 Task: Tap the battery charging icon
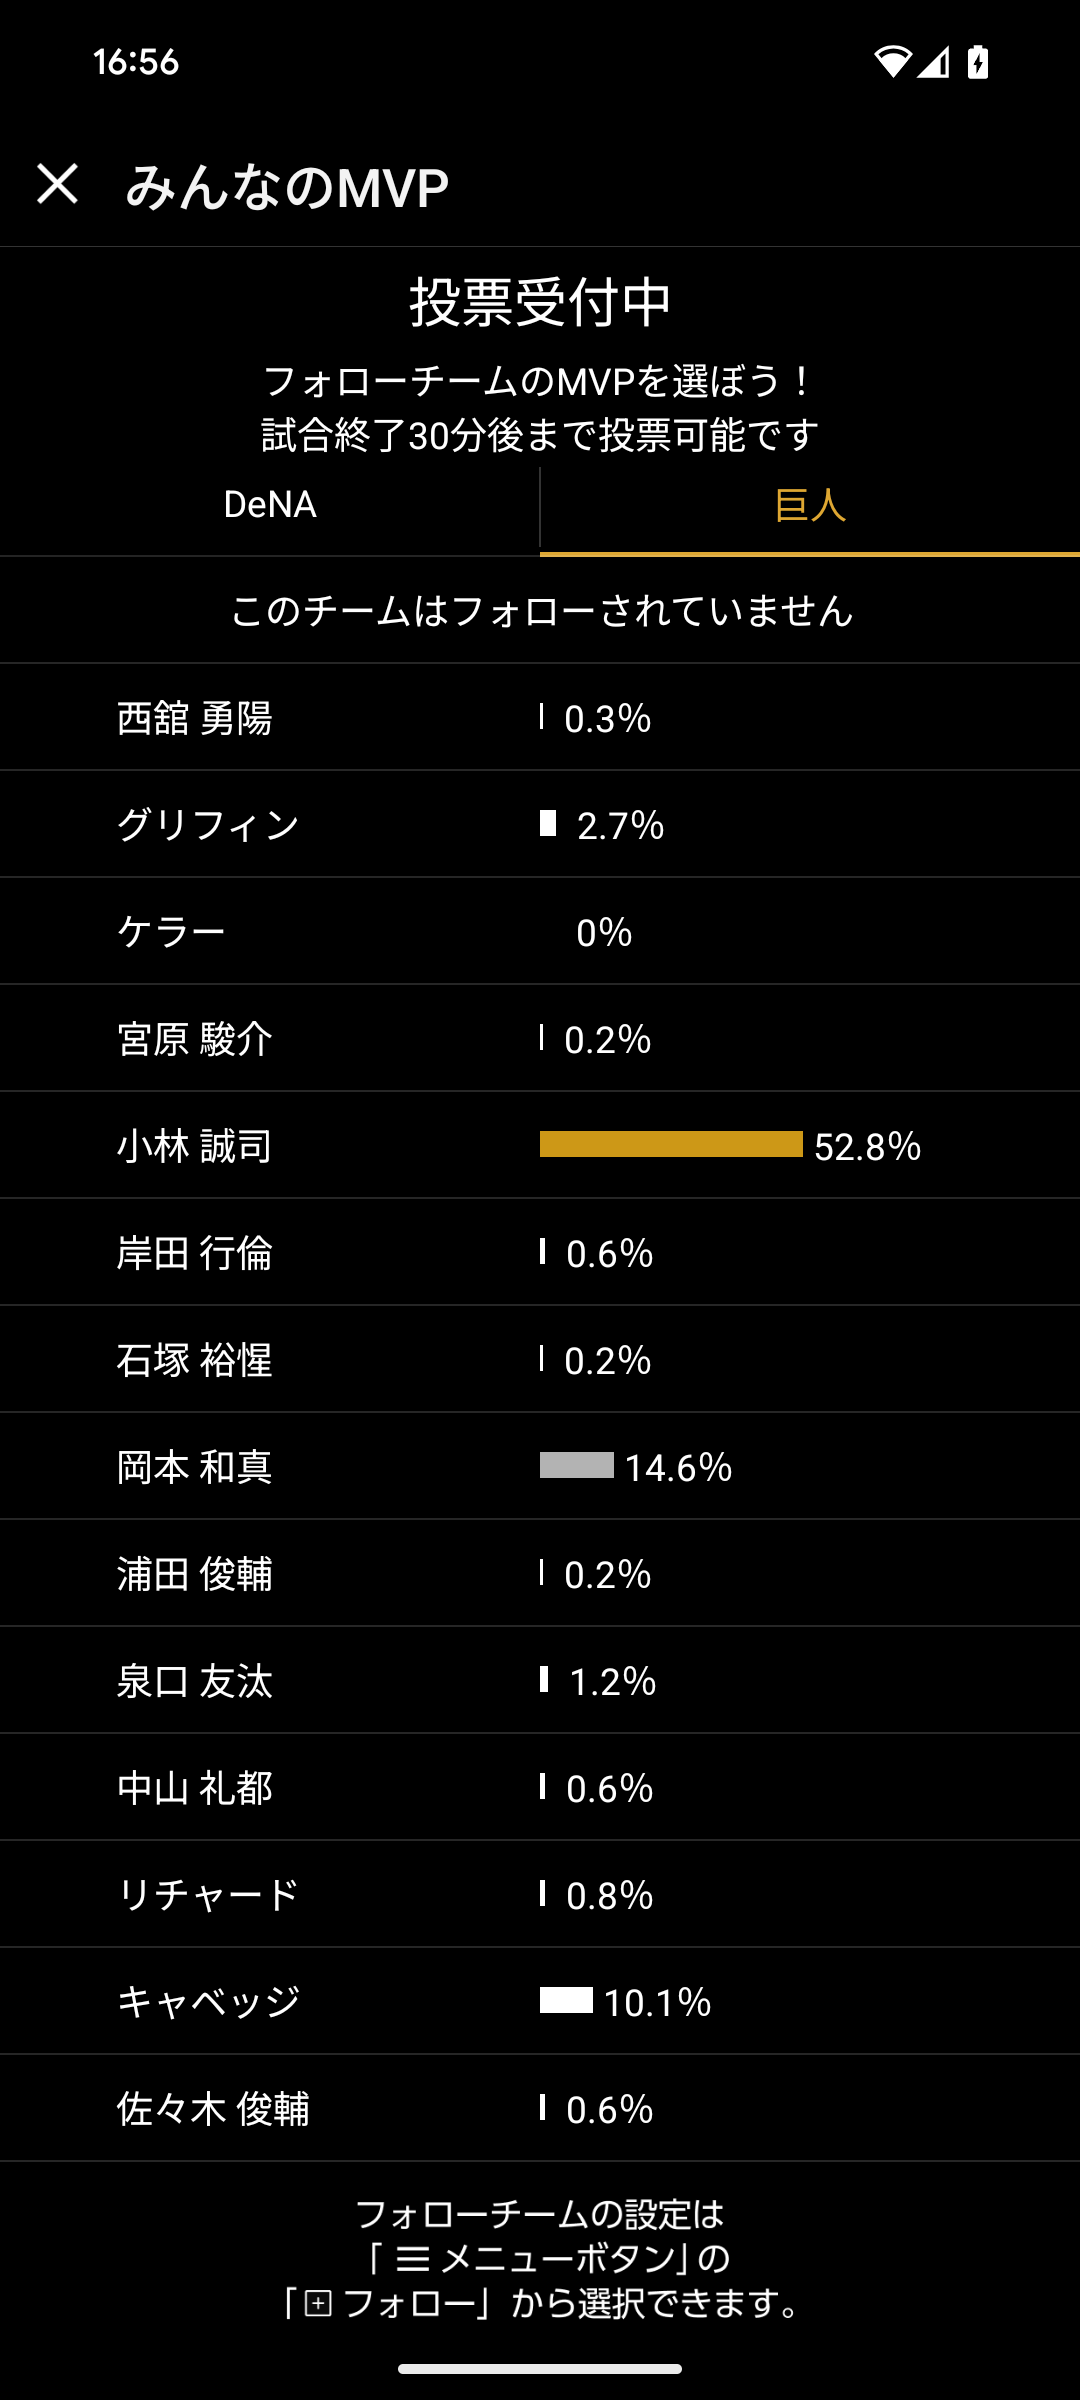(x=978, y=62)
